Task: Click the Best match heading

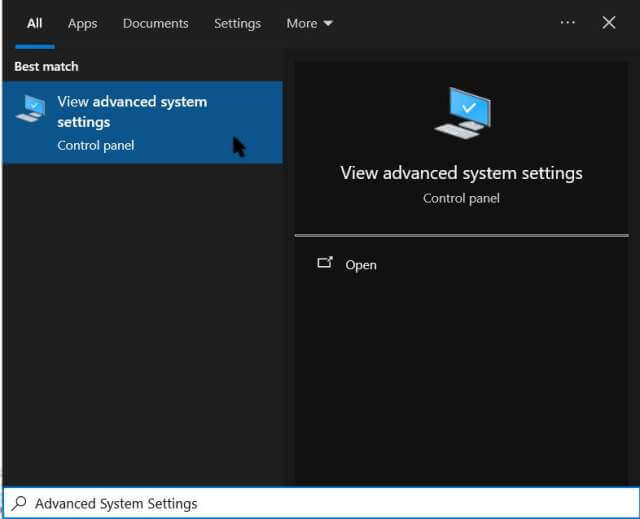Action: point(46,67)
